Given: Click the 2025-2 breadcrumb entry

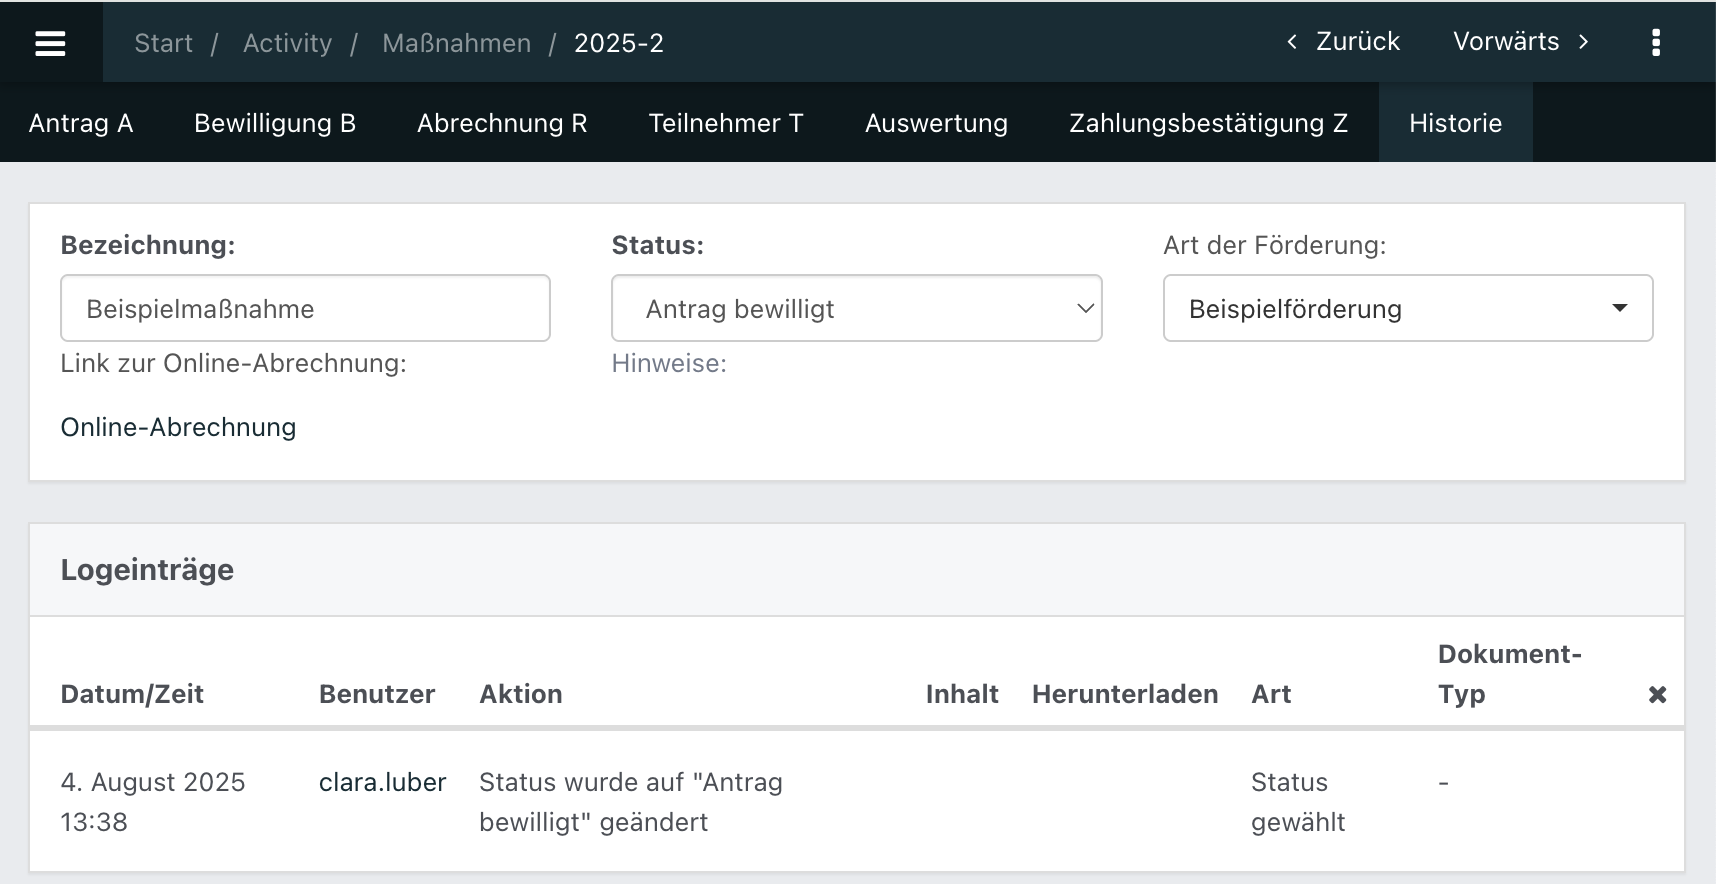Looking at the screenshot, I should [619, 43].
